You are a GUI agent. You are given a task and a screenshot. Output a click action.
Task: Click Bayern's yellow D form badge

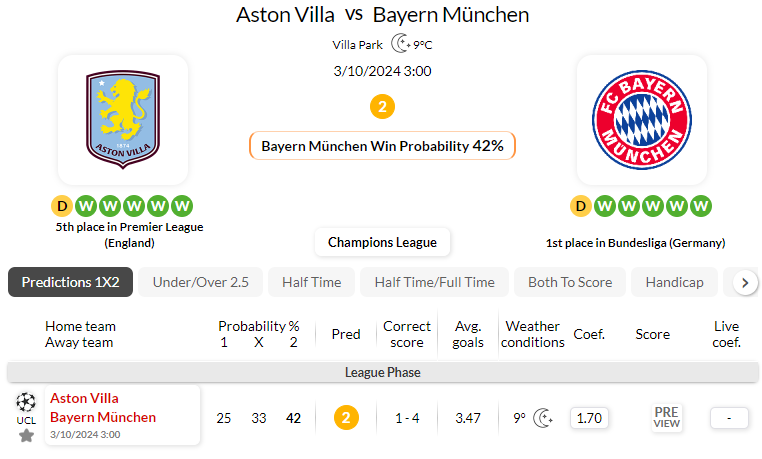[580, 206]
